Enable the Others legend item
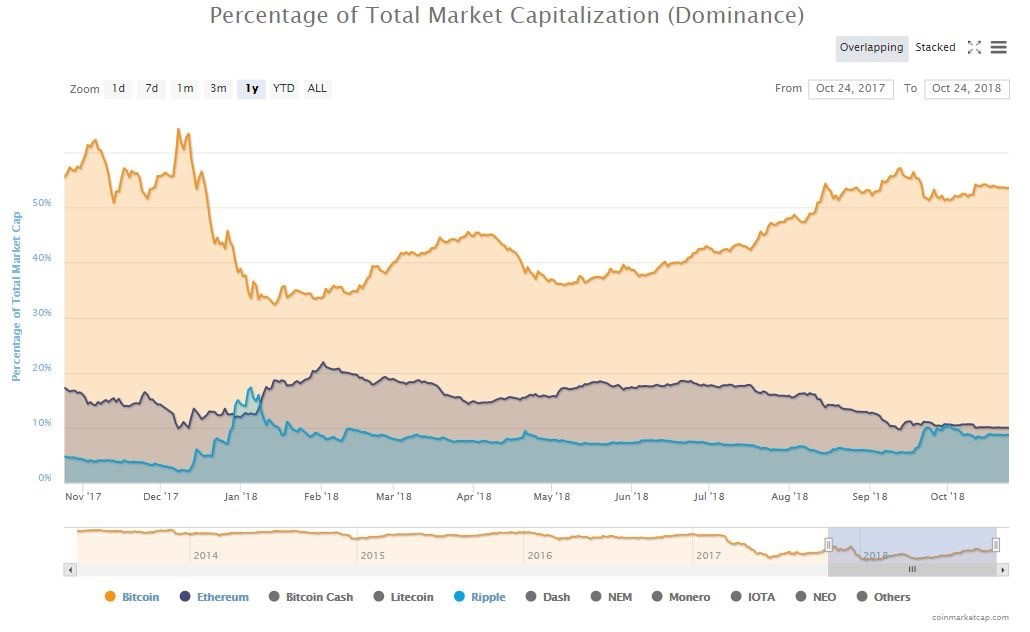Screen dimensions: 1030x632 (884, 597)
